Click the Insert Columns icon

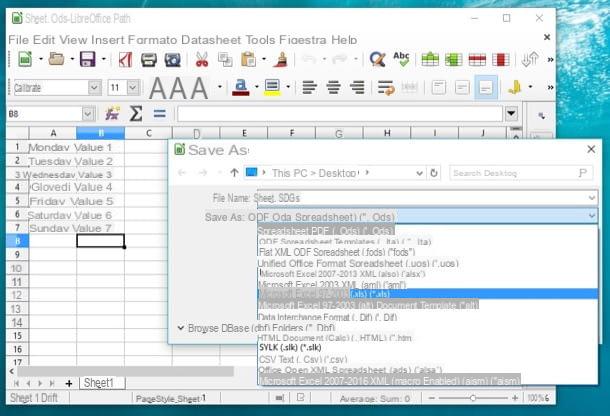[x=454, y=59]
